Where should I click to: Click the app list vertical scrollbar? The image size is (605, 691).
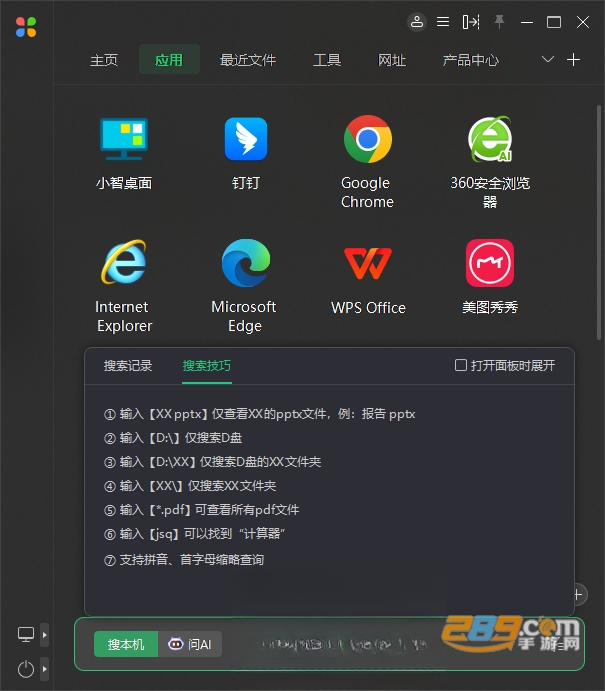(599, 223)
